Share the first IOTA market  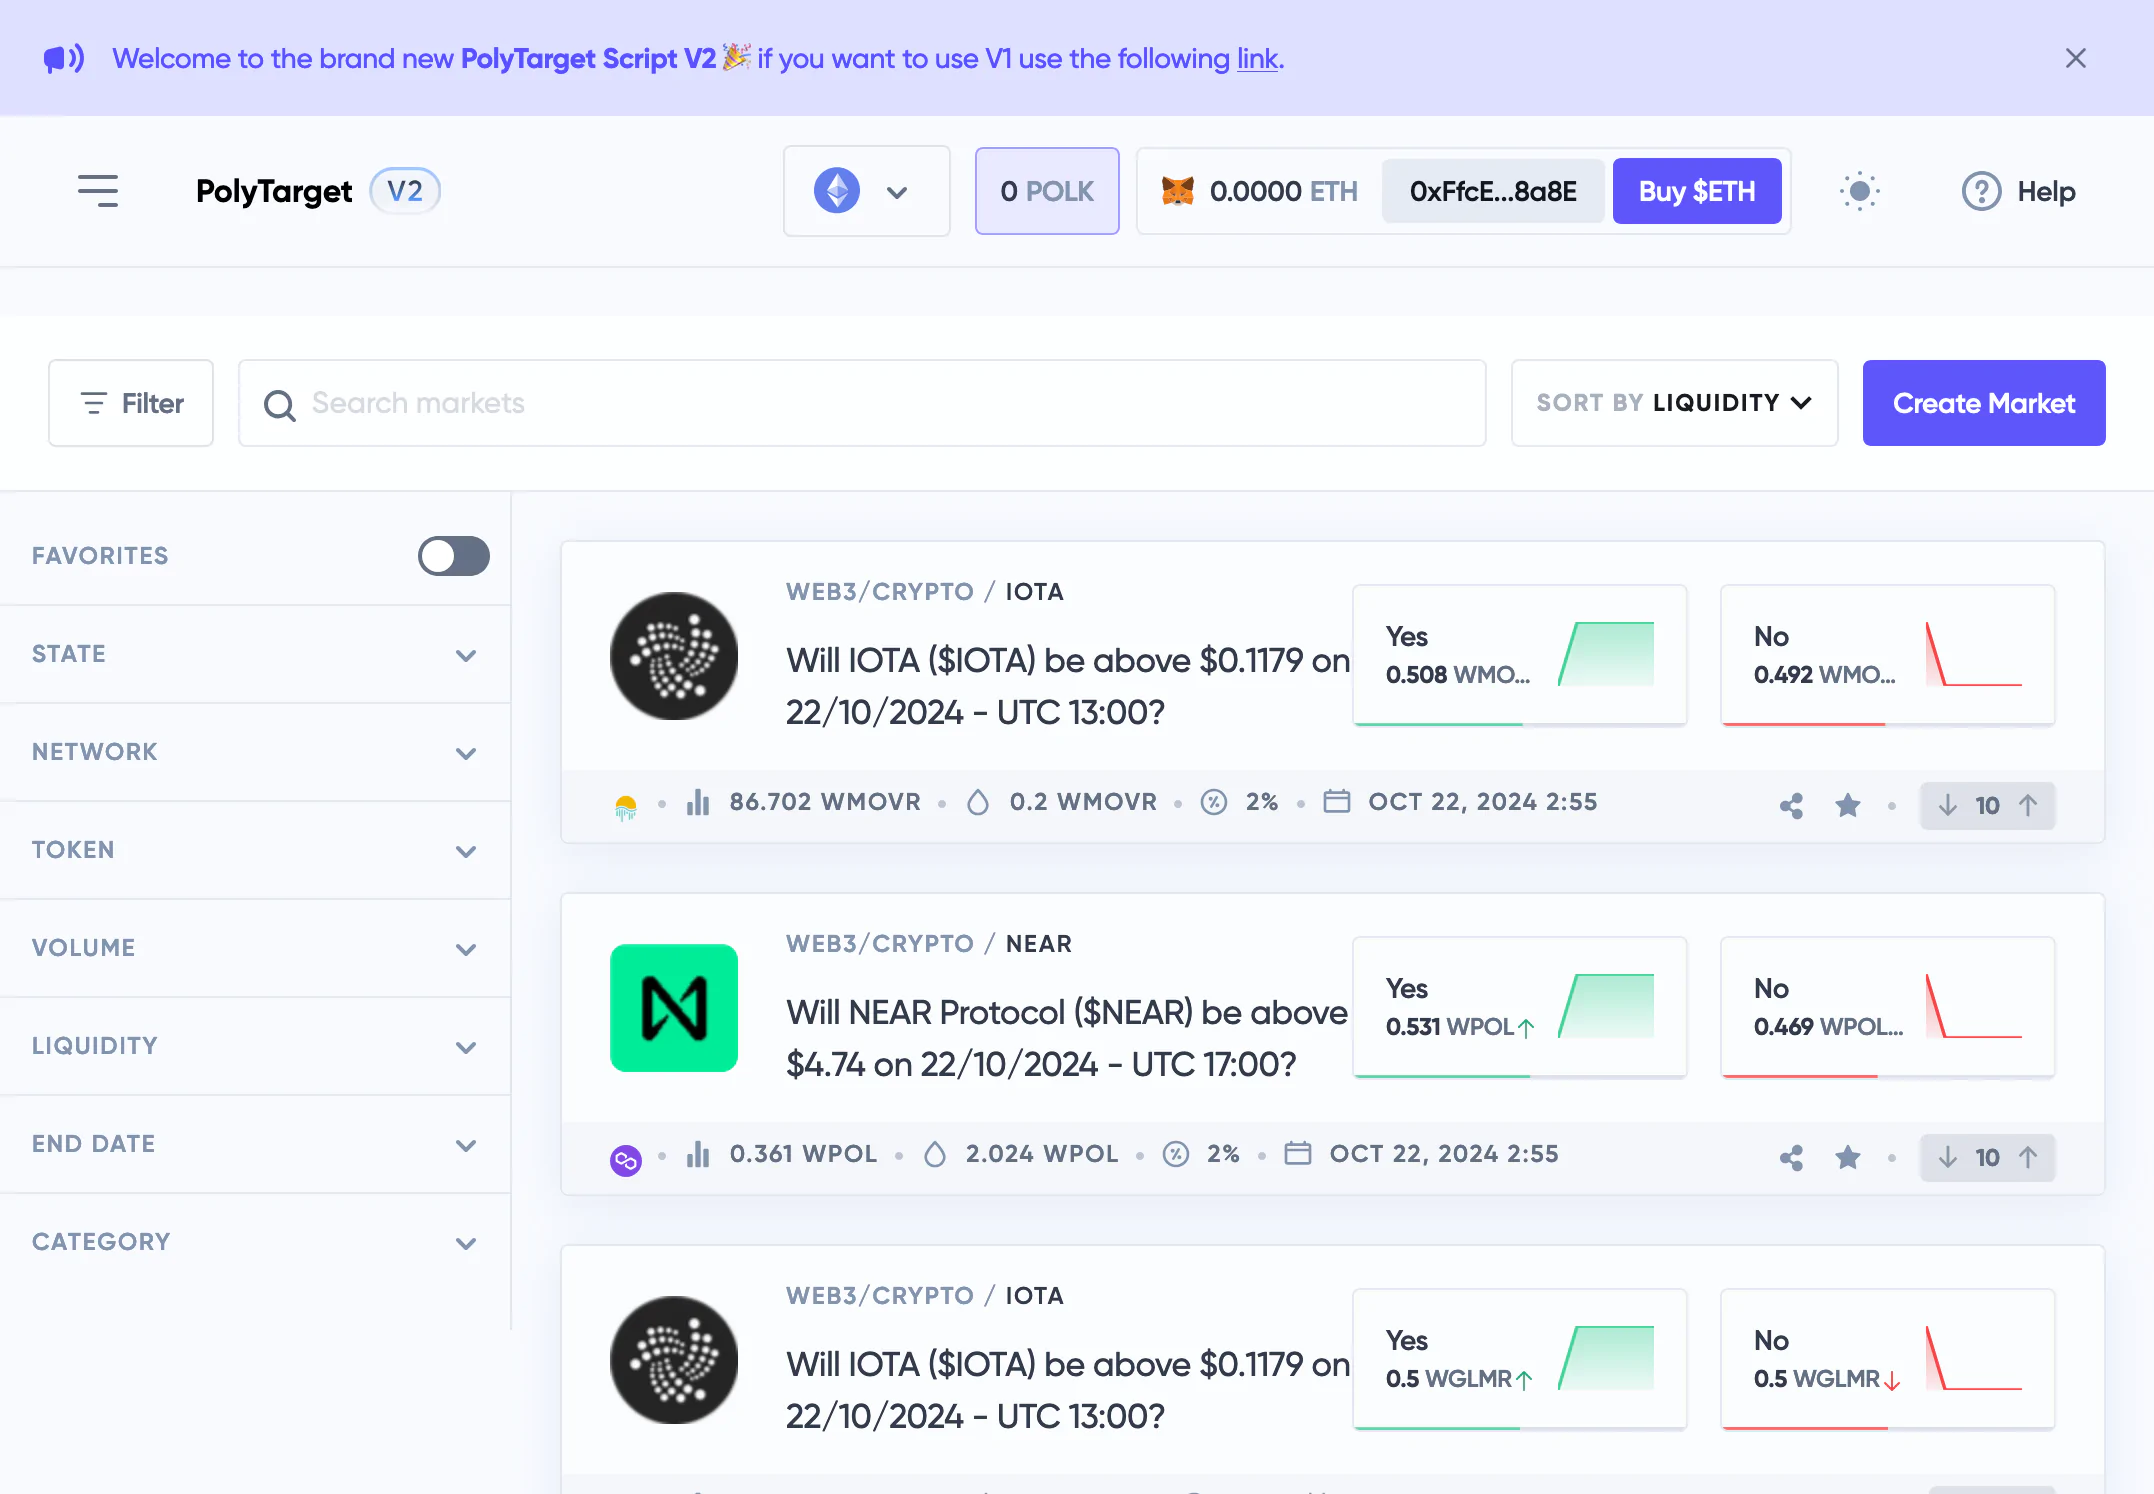(x=1792, y=806)
